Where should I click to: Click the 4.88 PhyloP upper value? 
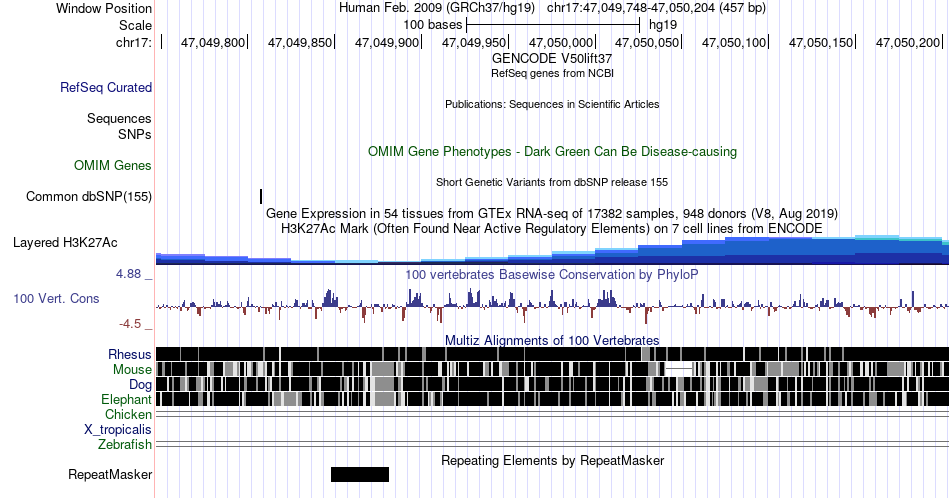point(128,274)
